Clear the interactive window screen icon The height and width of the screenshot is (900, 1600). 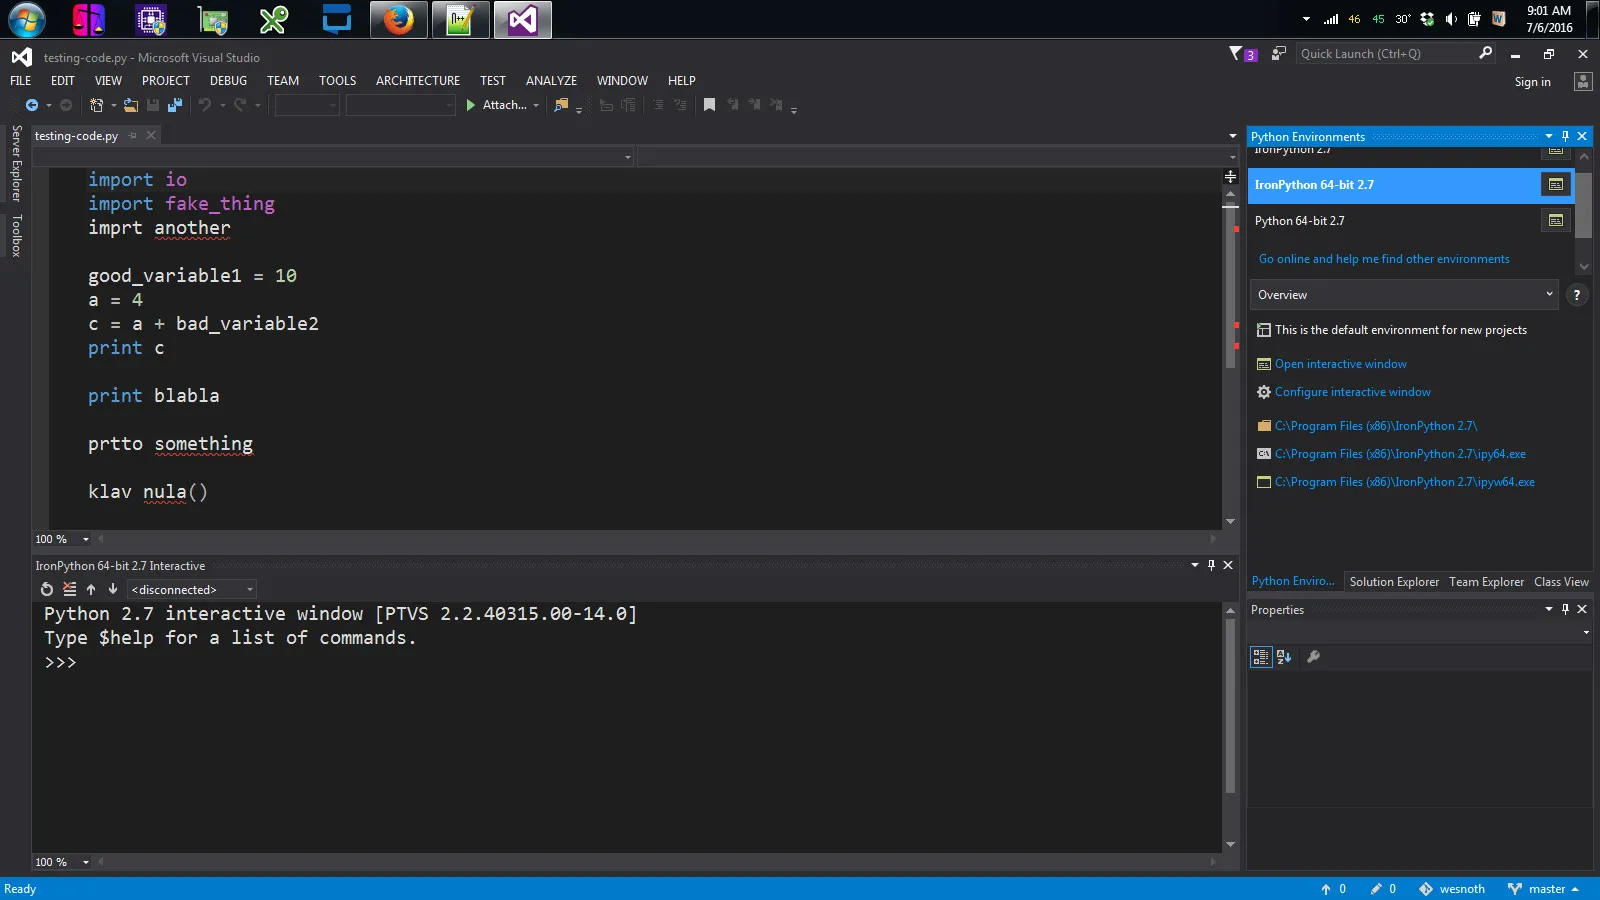[69, 590]
